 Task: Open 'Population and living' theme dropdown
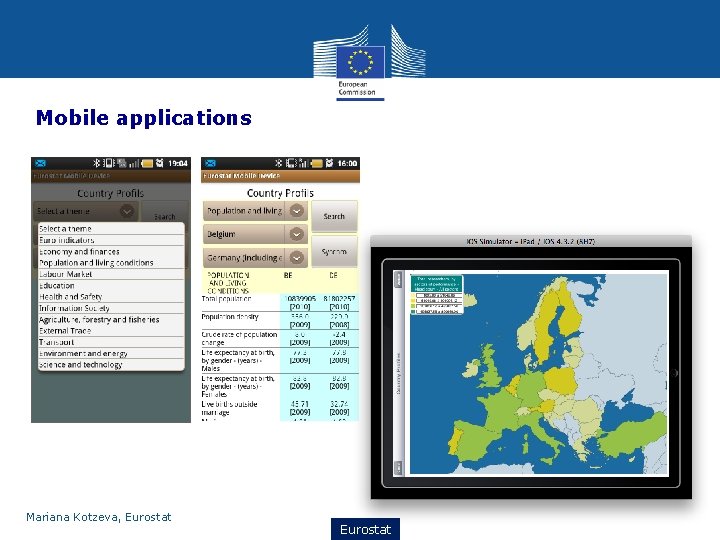[x=255, y=211]
